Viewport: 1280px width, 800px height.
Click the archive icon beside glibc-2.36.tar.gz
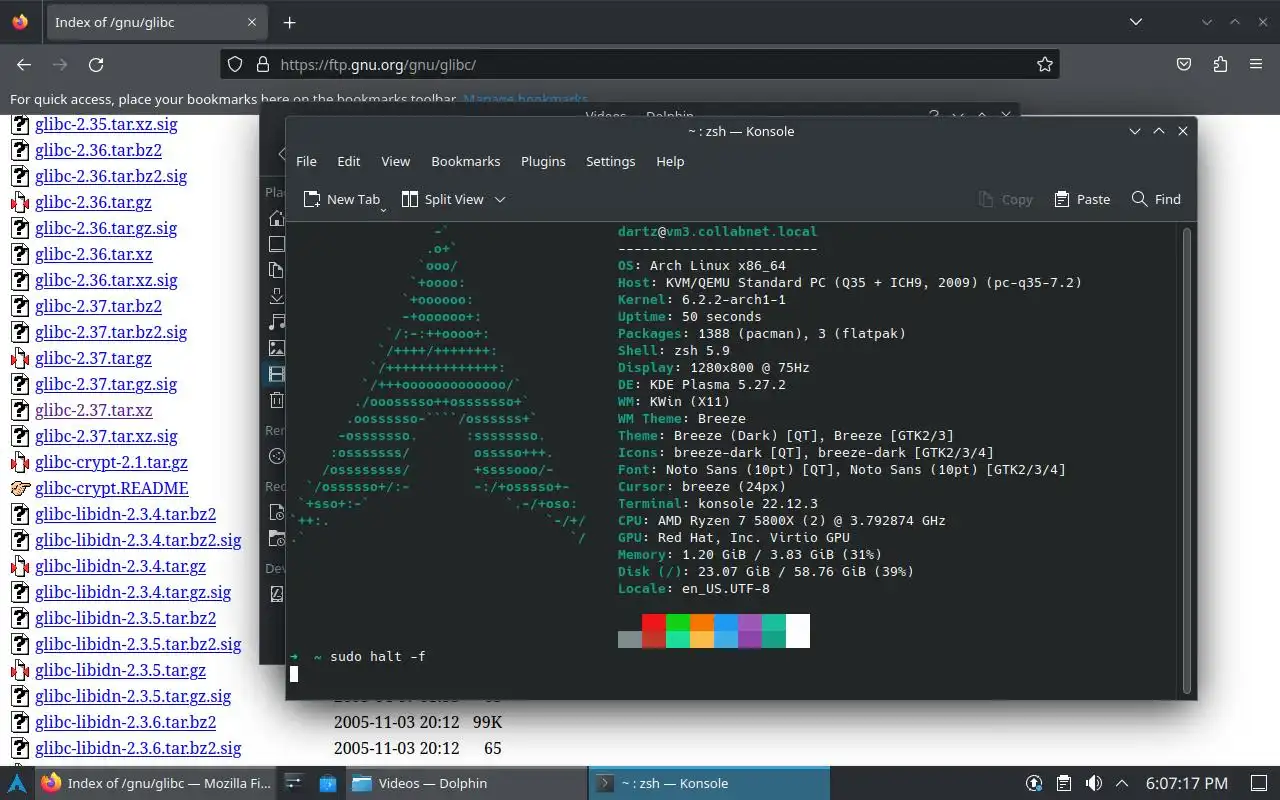20,202
